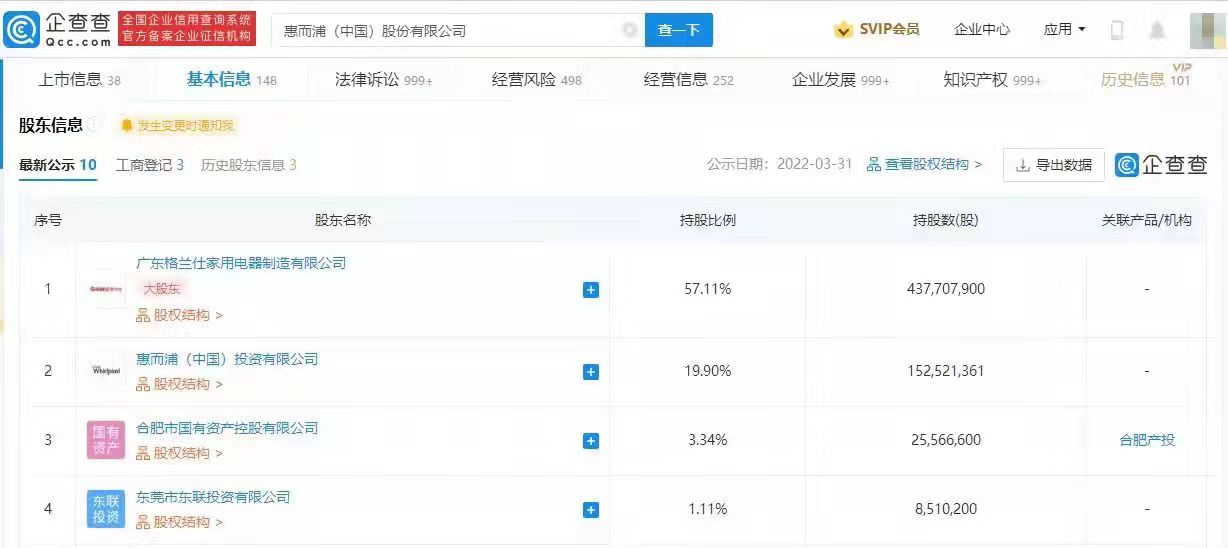Screen dimensions: 1228x548
Task: Open the notification bell icon
Action: click(x=1157, y=30)
